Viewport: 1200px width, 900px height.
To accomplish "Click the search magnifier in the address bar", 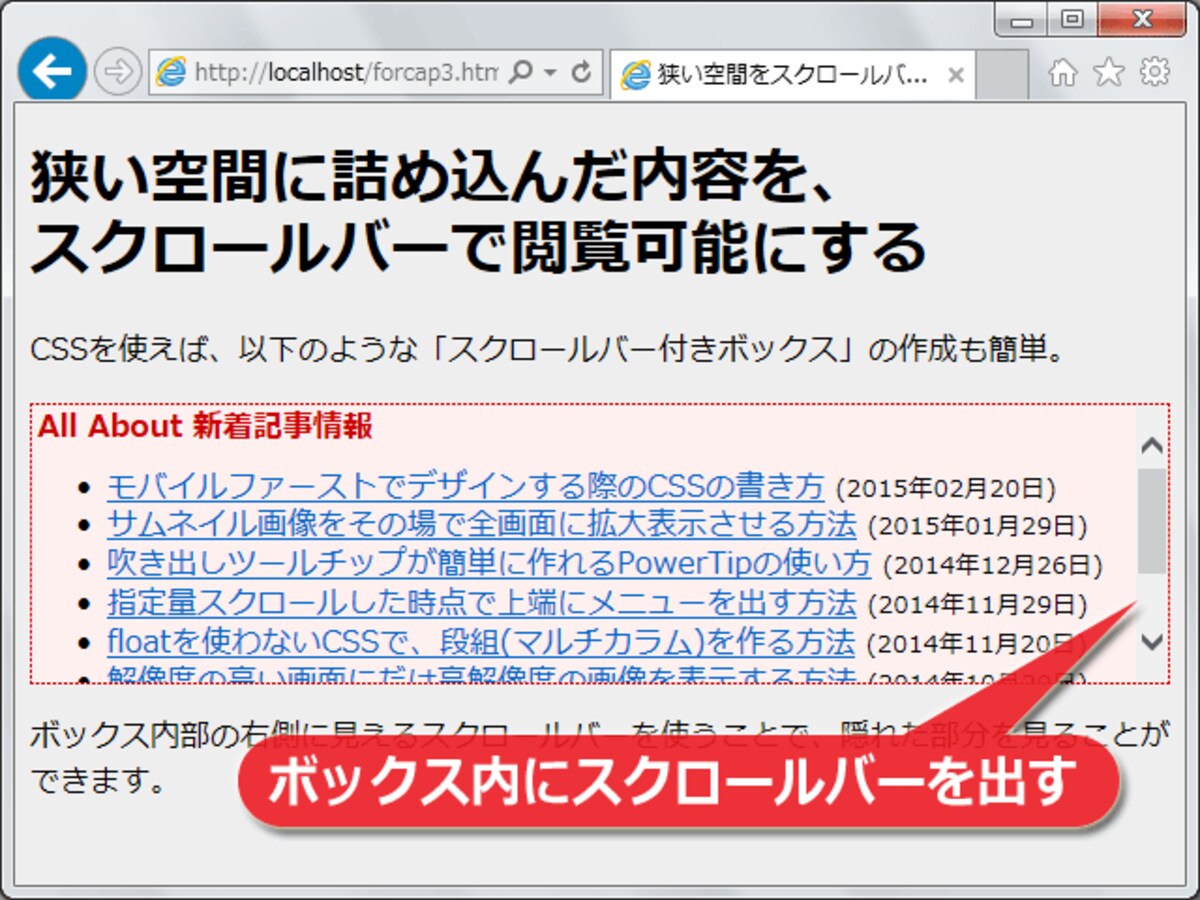I will tap(520, 73).
